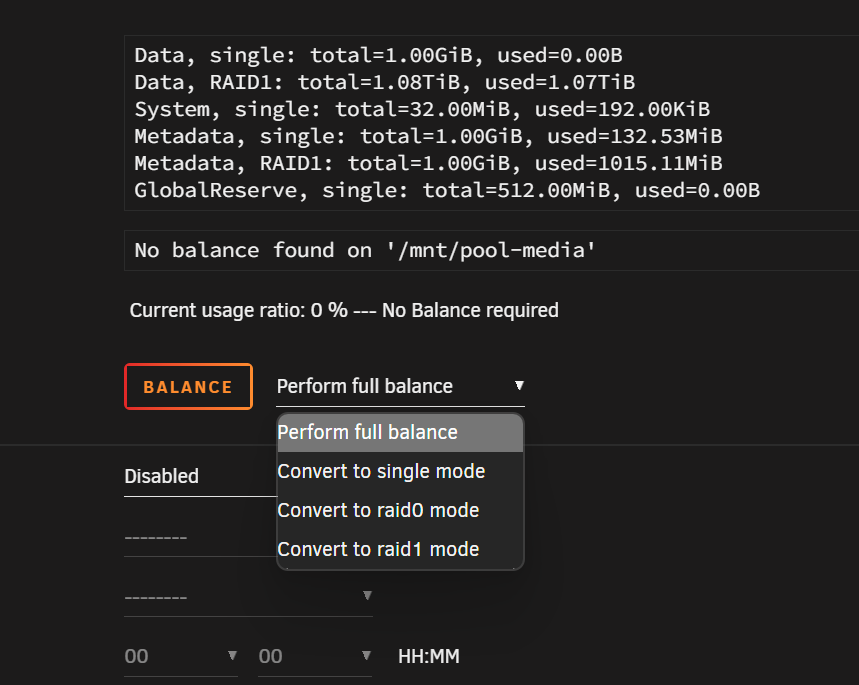Choose Convert to raid0 mode option
Screen dimensions: 859x685
point(400,510)
